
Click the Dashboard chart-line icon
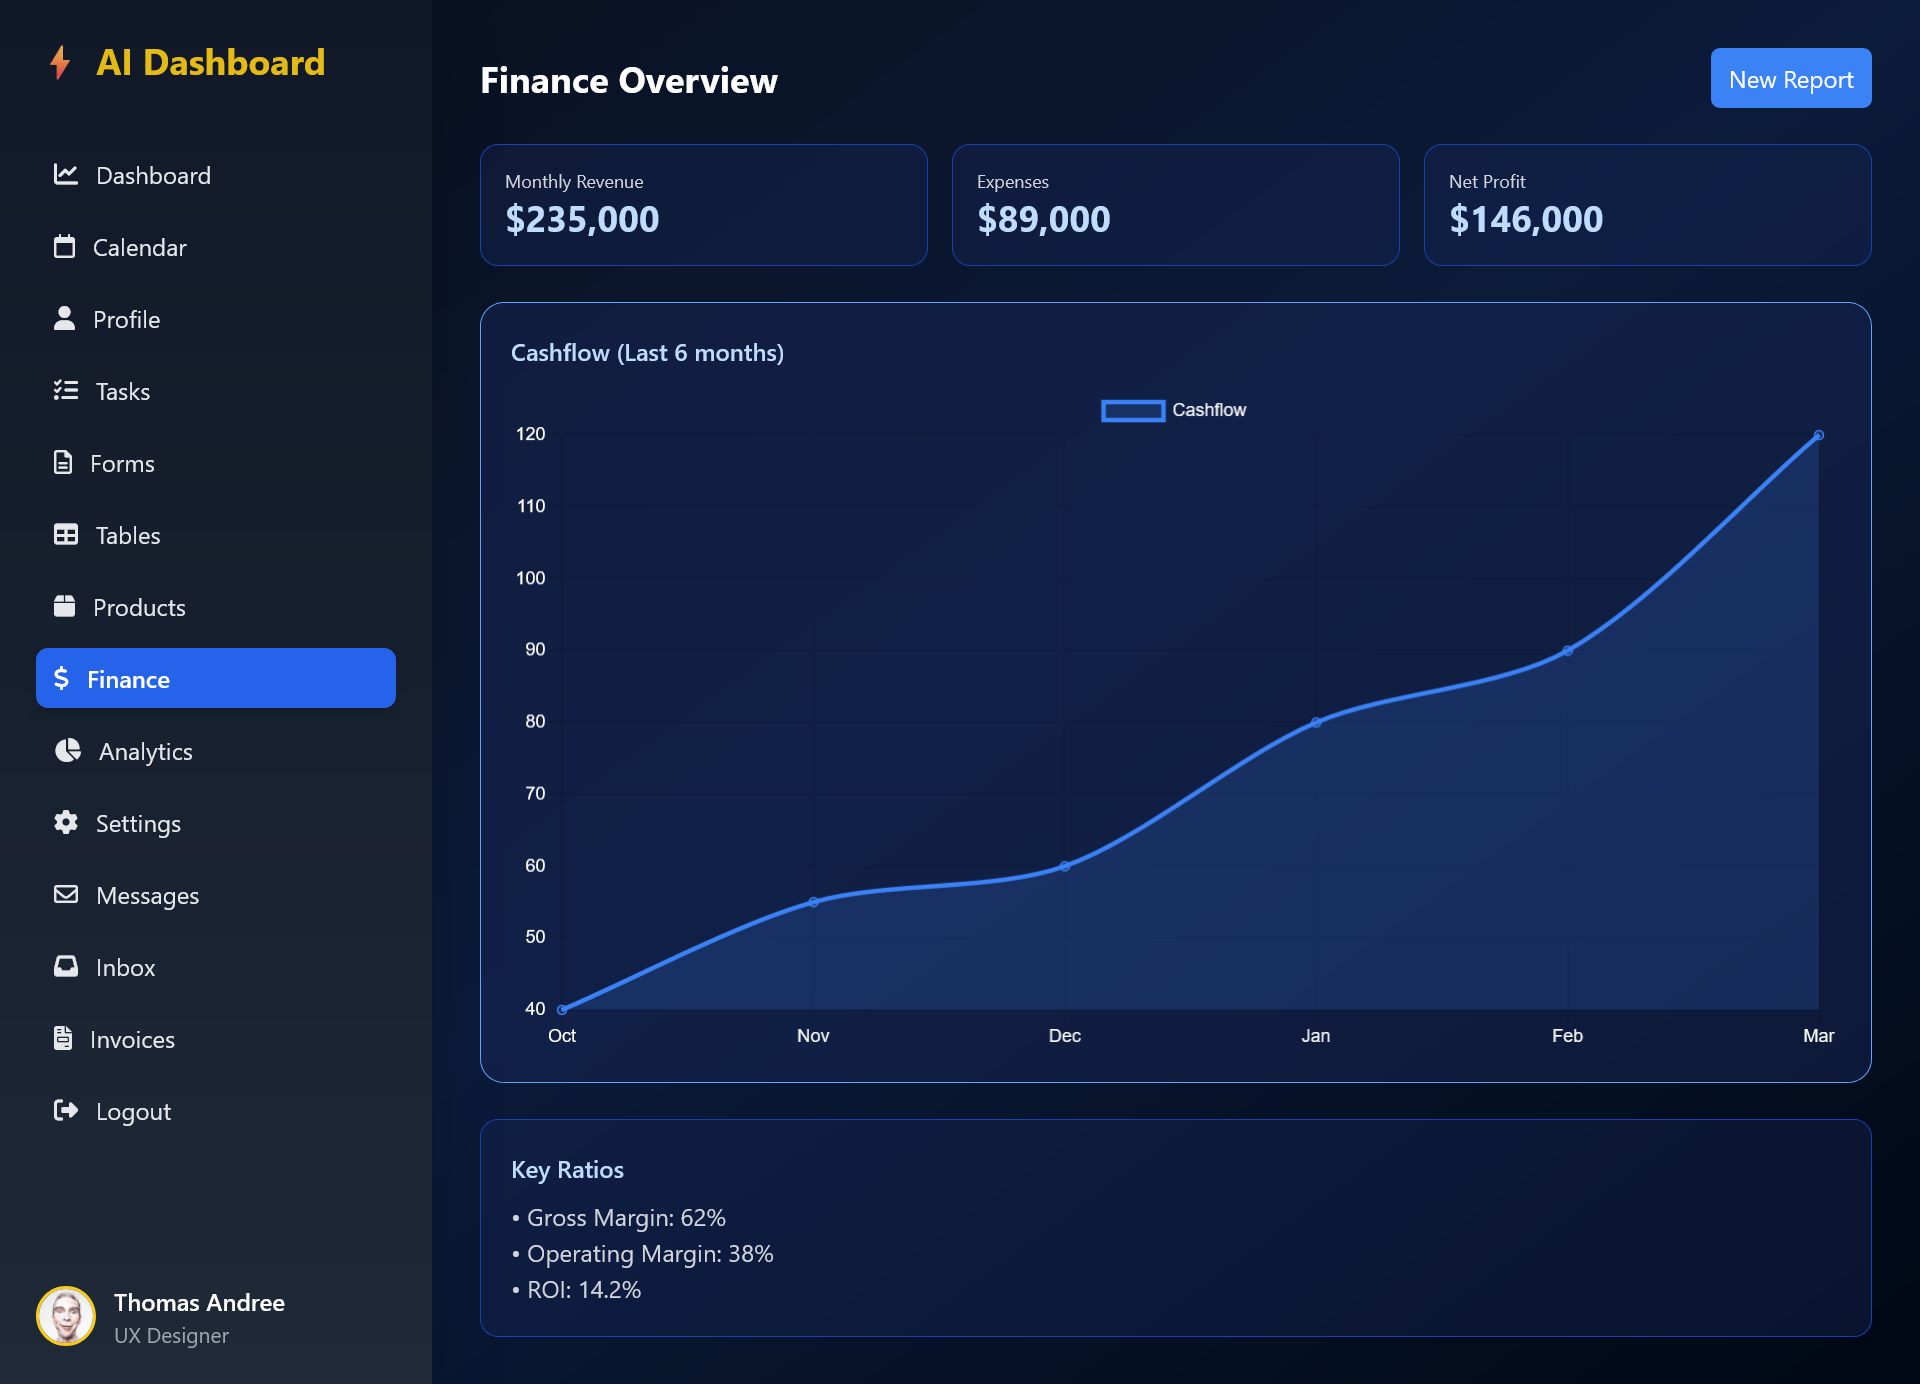point(66,175)
